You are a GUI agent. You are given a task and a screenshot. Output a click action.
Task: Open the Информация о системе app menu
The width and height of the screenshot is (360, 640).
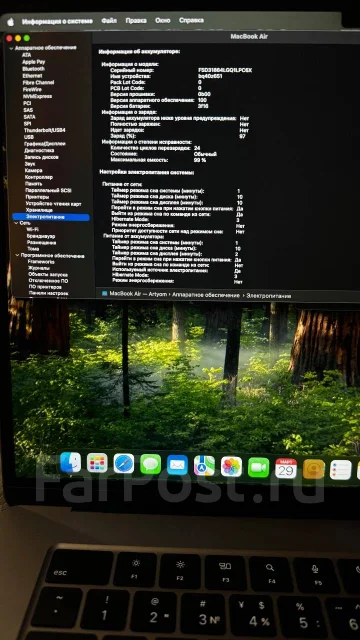pos(58,21)
